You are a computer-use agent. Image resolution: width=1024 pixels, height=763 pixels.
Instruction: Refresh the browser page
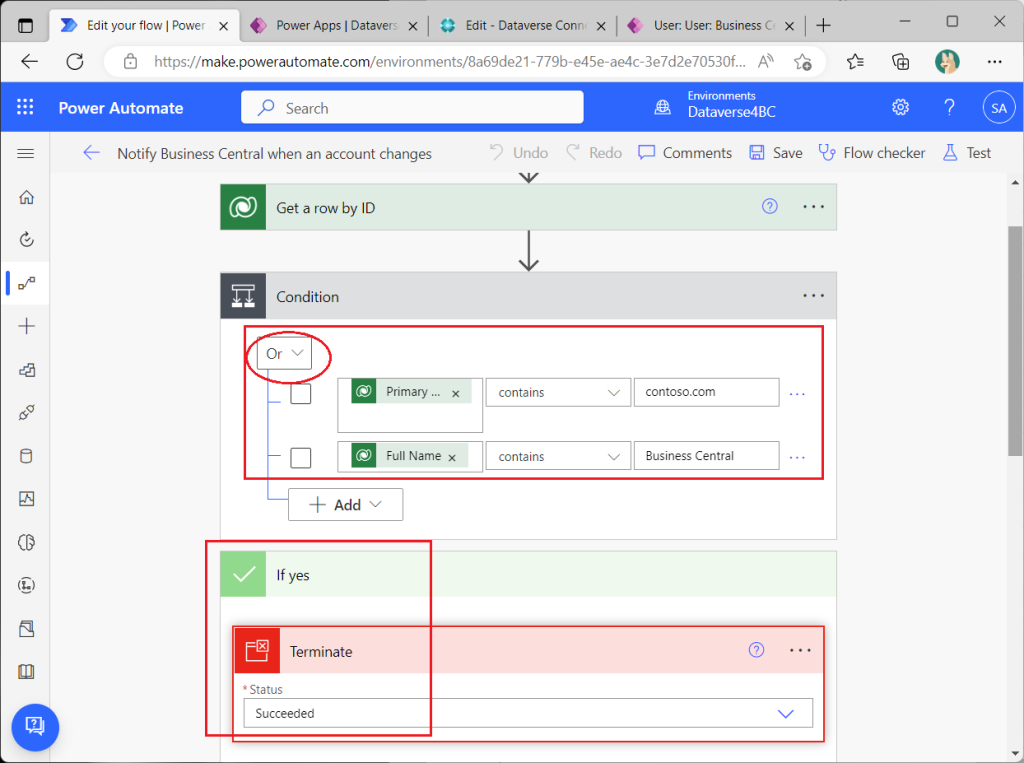pos(75,61)
